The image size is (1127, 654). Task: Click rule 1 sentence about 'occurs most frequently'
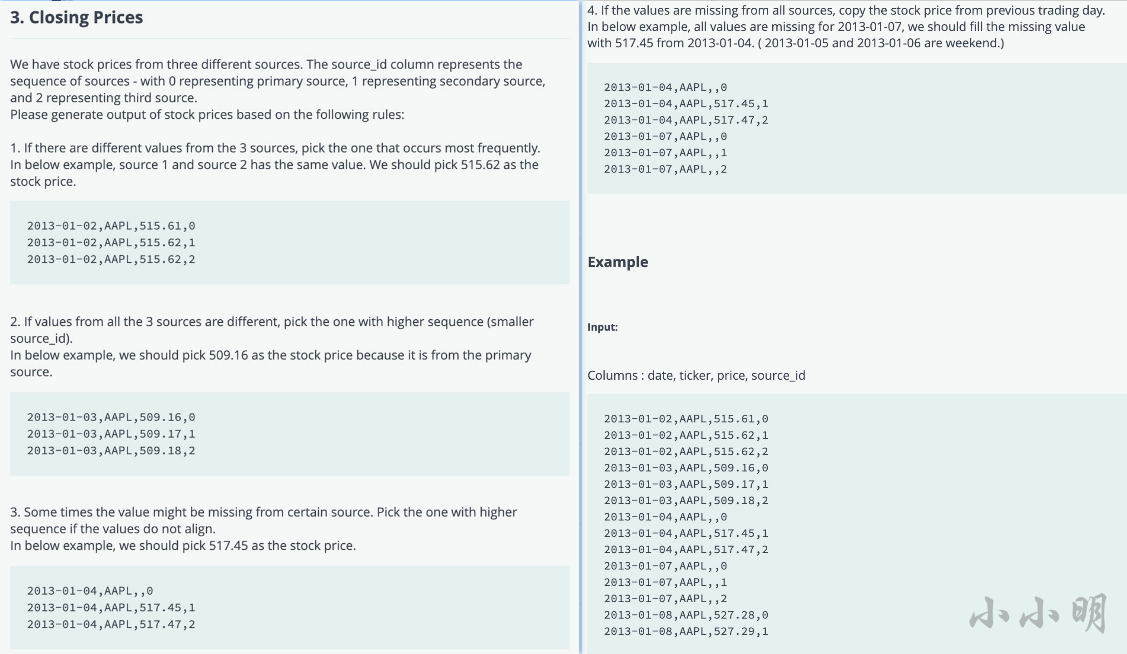(x=275, y=148)
